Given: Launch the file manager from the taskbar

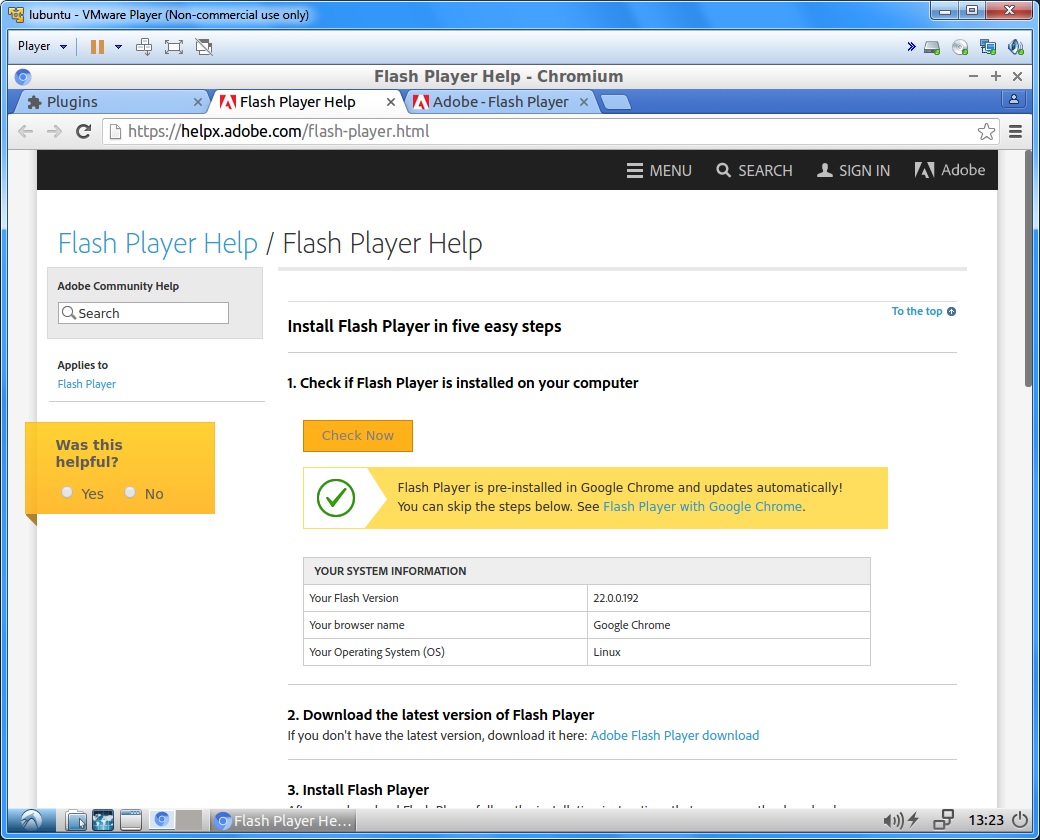Looking at the screenshot, I should (x=76, y=821).
